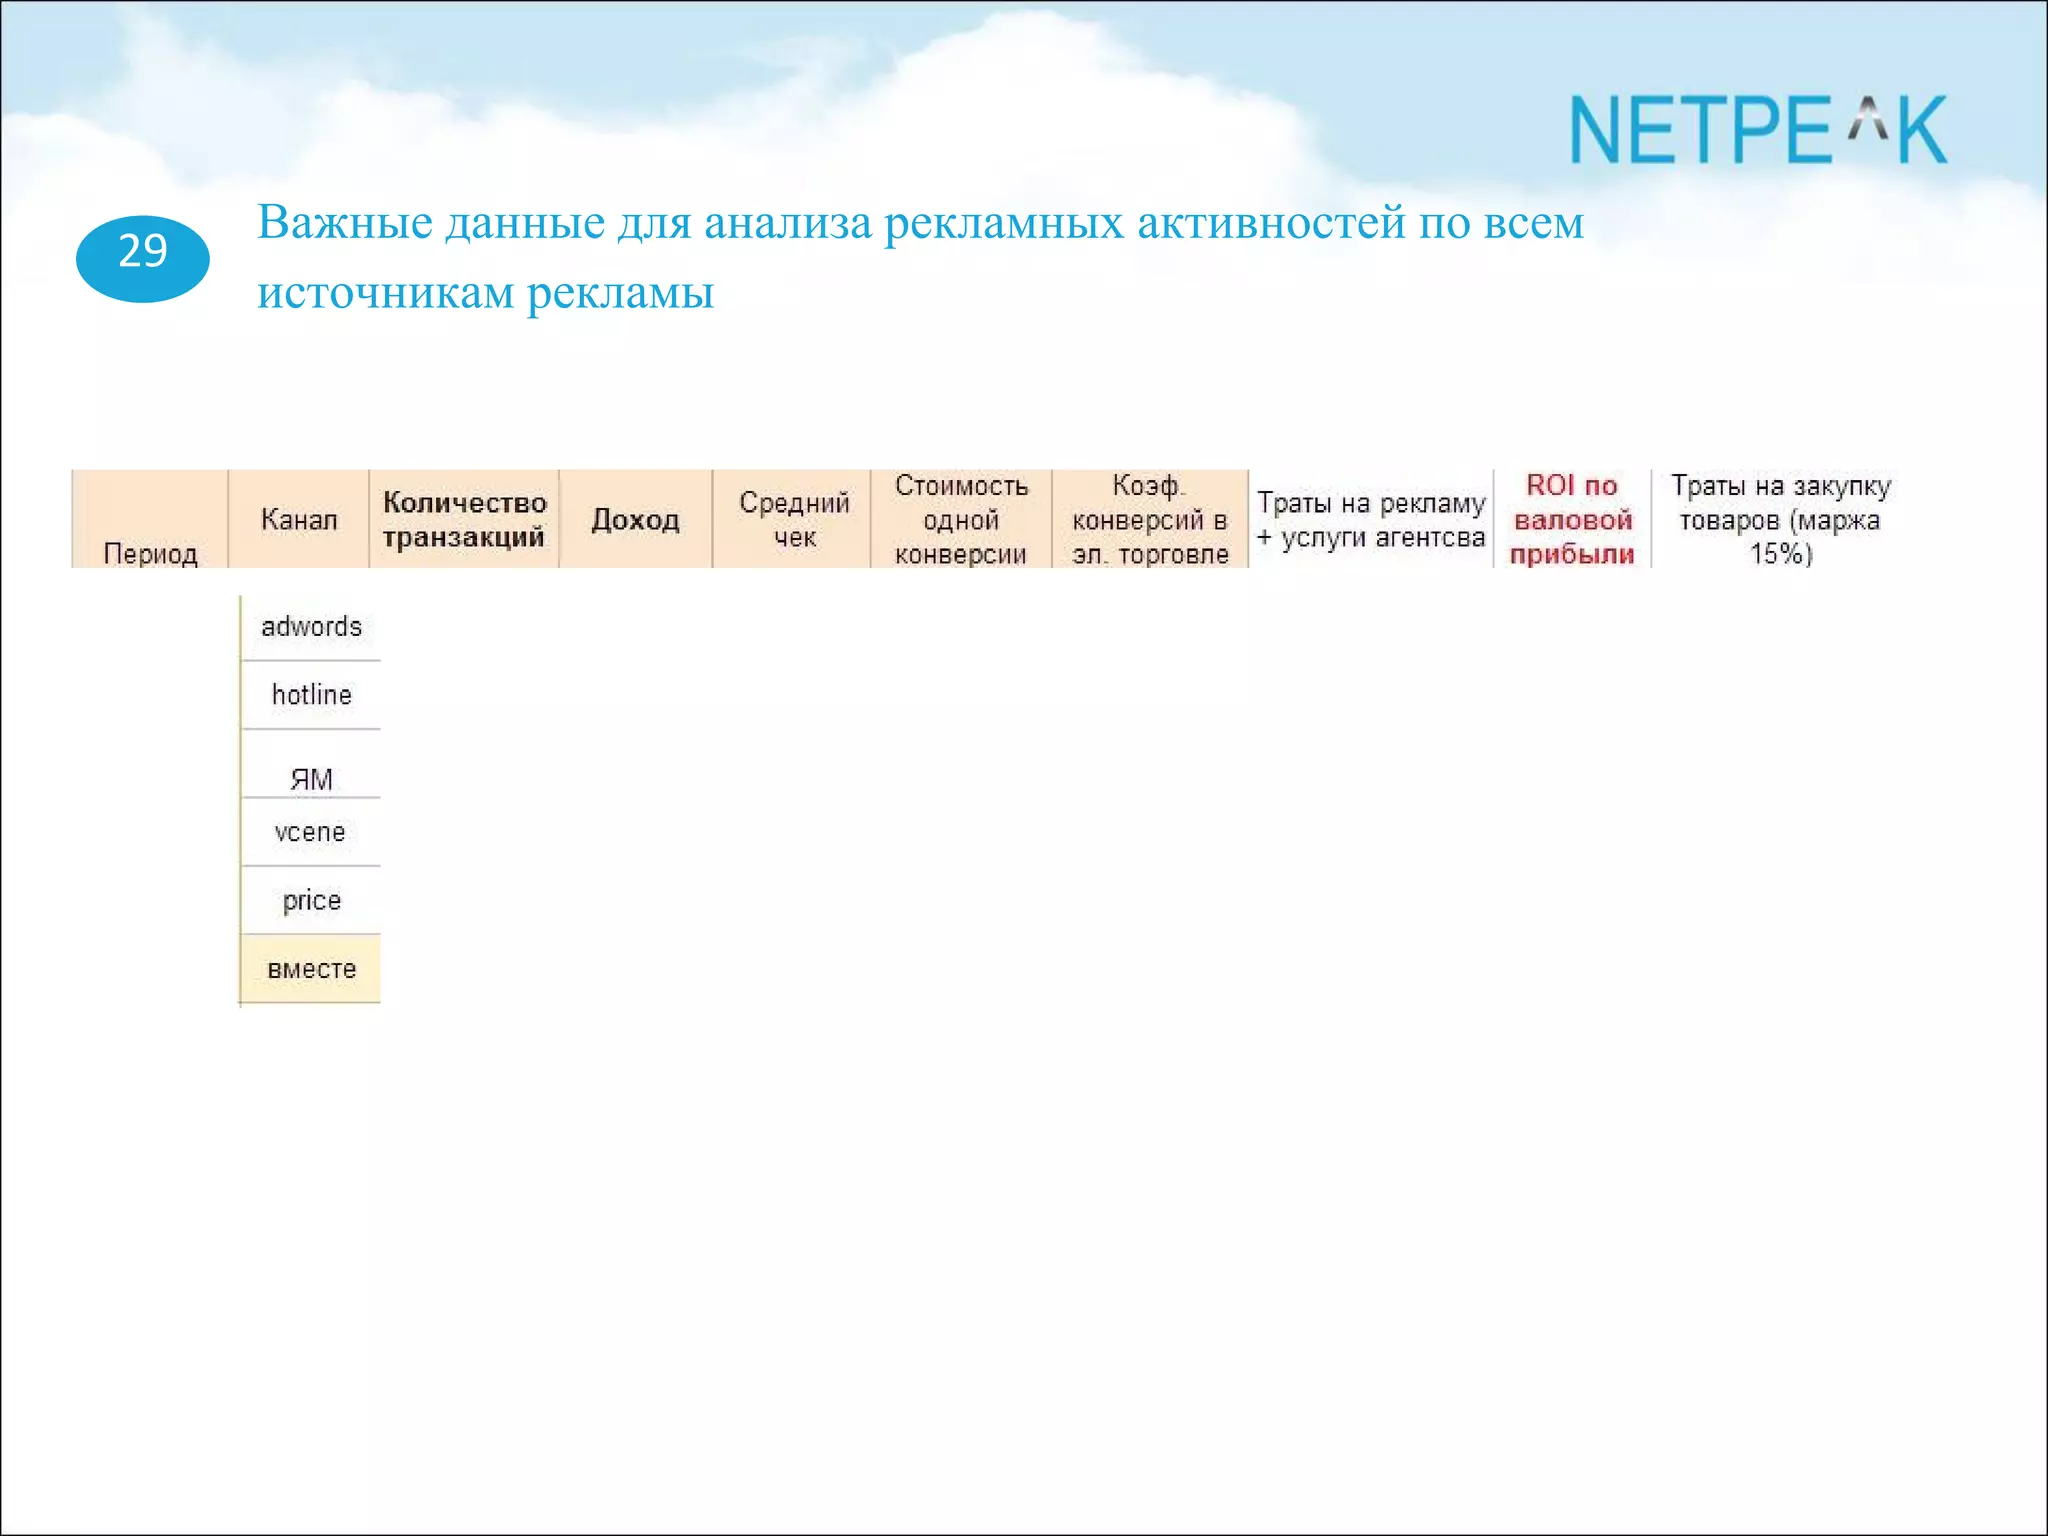Click the NETPEAK logo
Viewport: 2048px width, 1536px height.
(1757, 130)
